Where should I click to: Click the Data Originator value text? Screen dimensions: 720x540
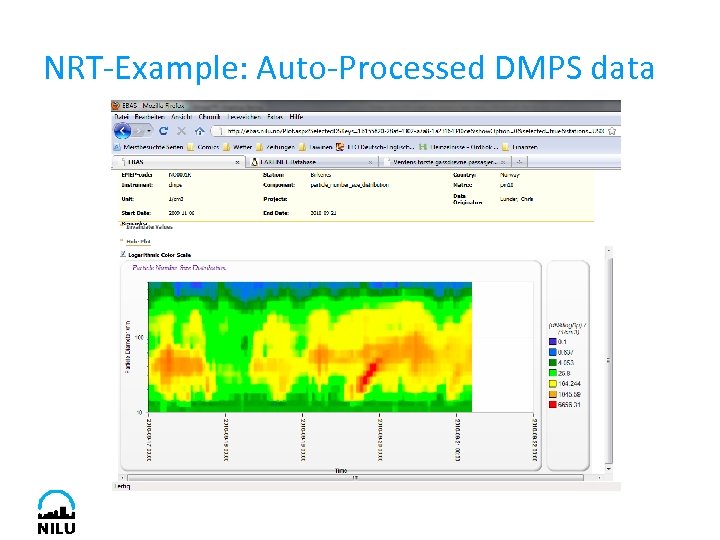tap(516, 199)
